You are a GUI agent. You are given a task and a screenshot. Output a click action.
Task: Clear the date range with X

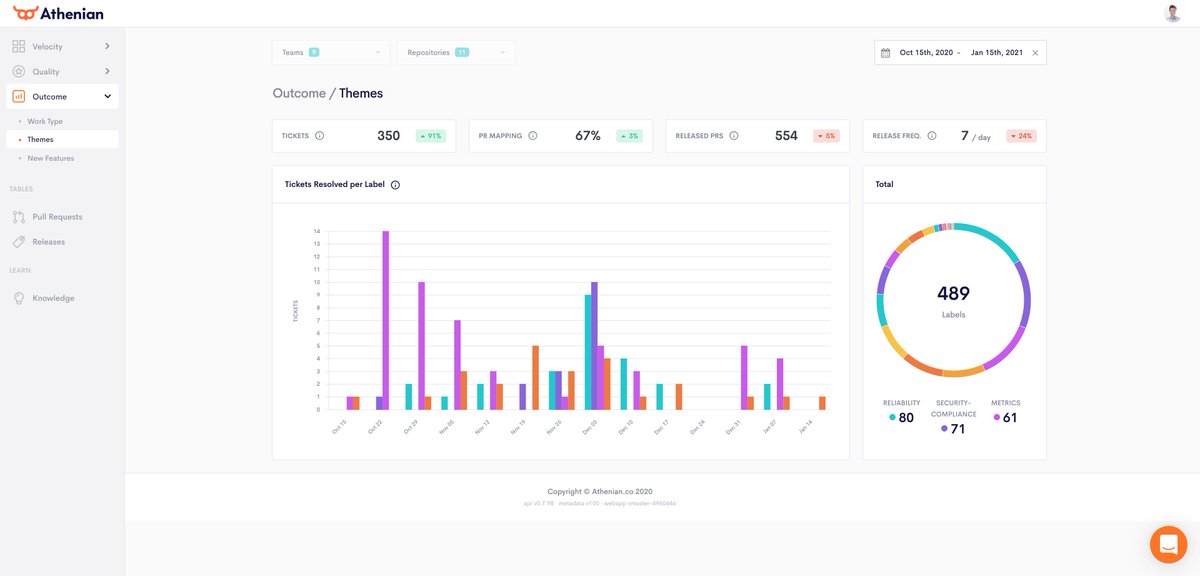[1035, 52]
